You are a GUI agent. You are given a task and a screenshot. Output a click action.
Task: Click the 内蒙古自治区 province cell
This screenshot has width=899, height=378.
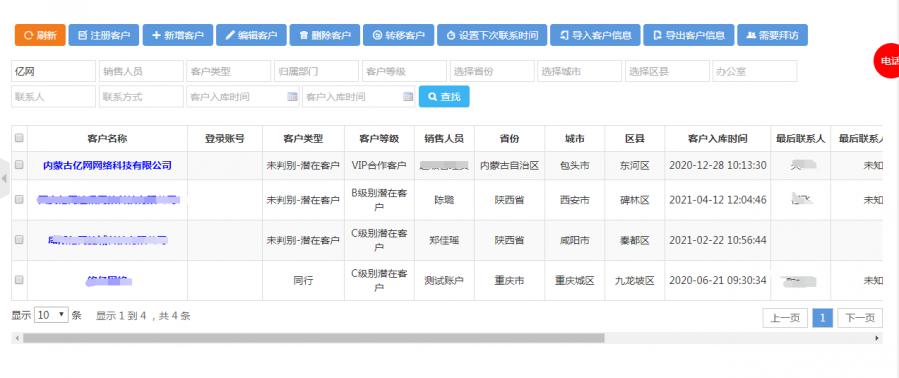tap(509, 165)
